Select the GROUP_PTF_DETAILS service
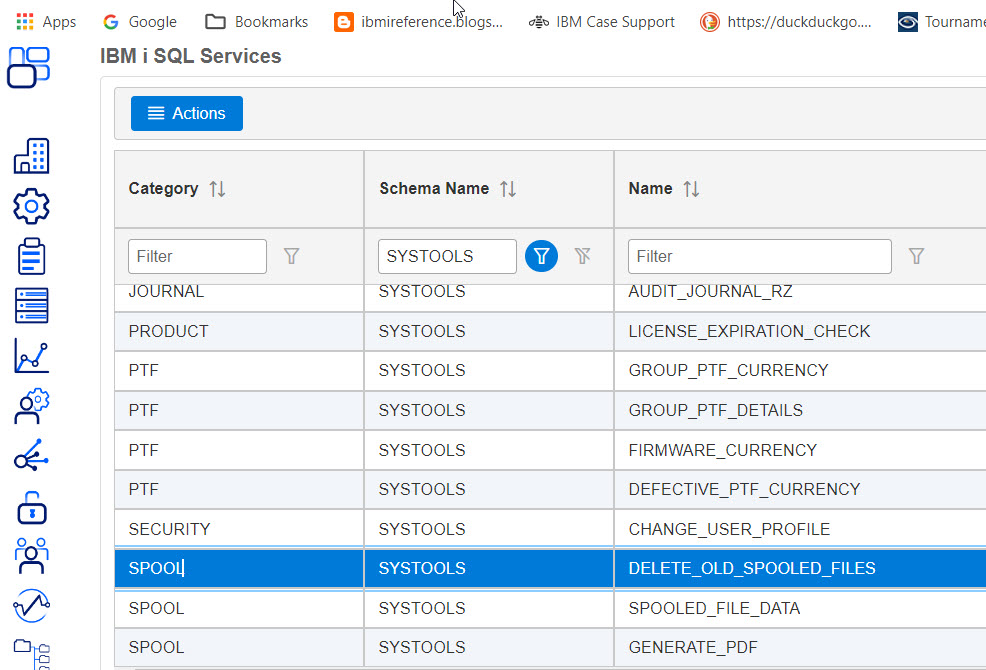 pos(716,410)
